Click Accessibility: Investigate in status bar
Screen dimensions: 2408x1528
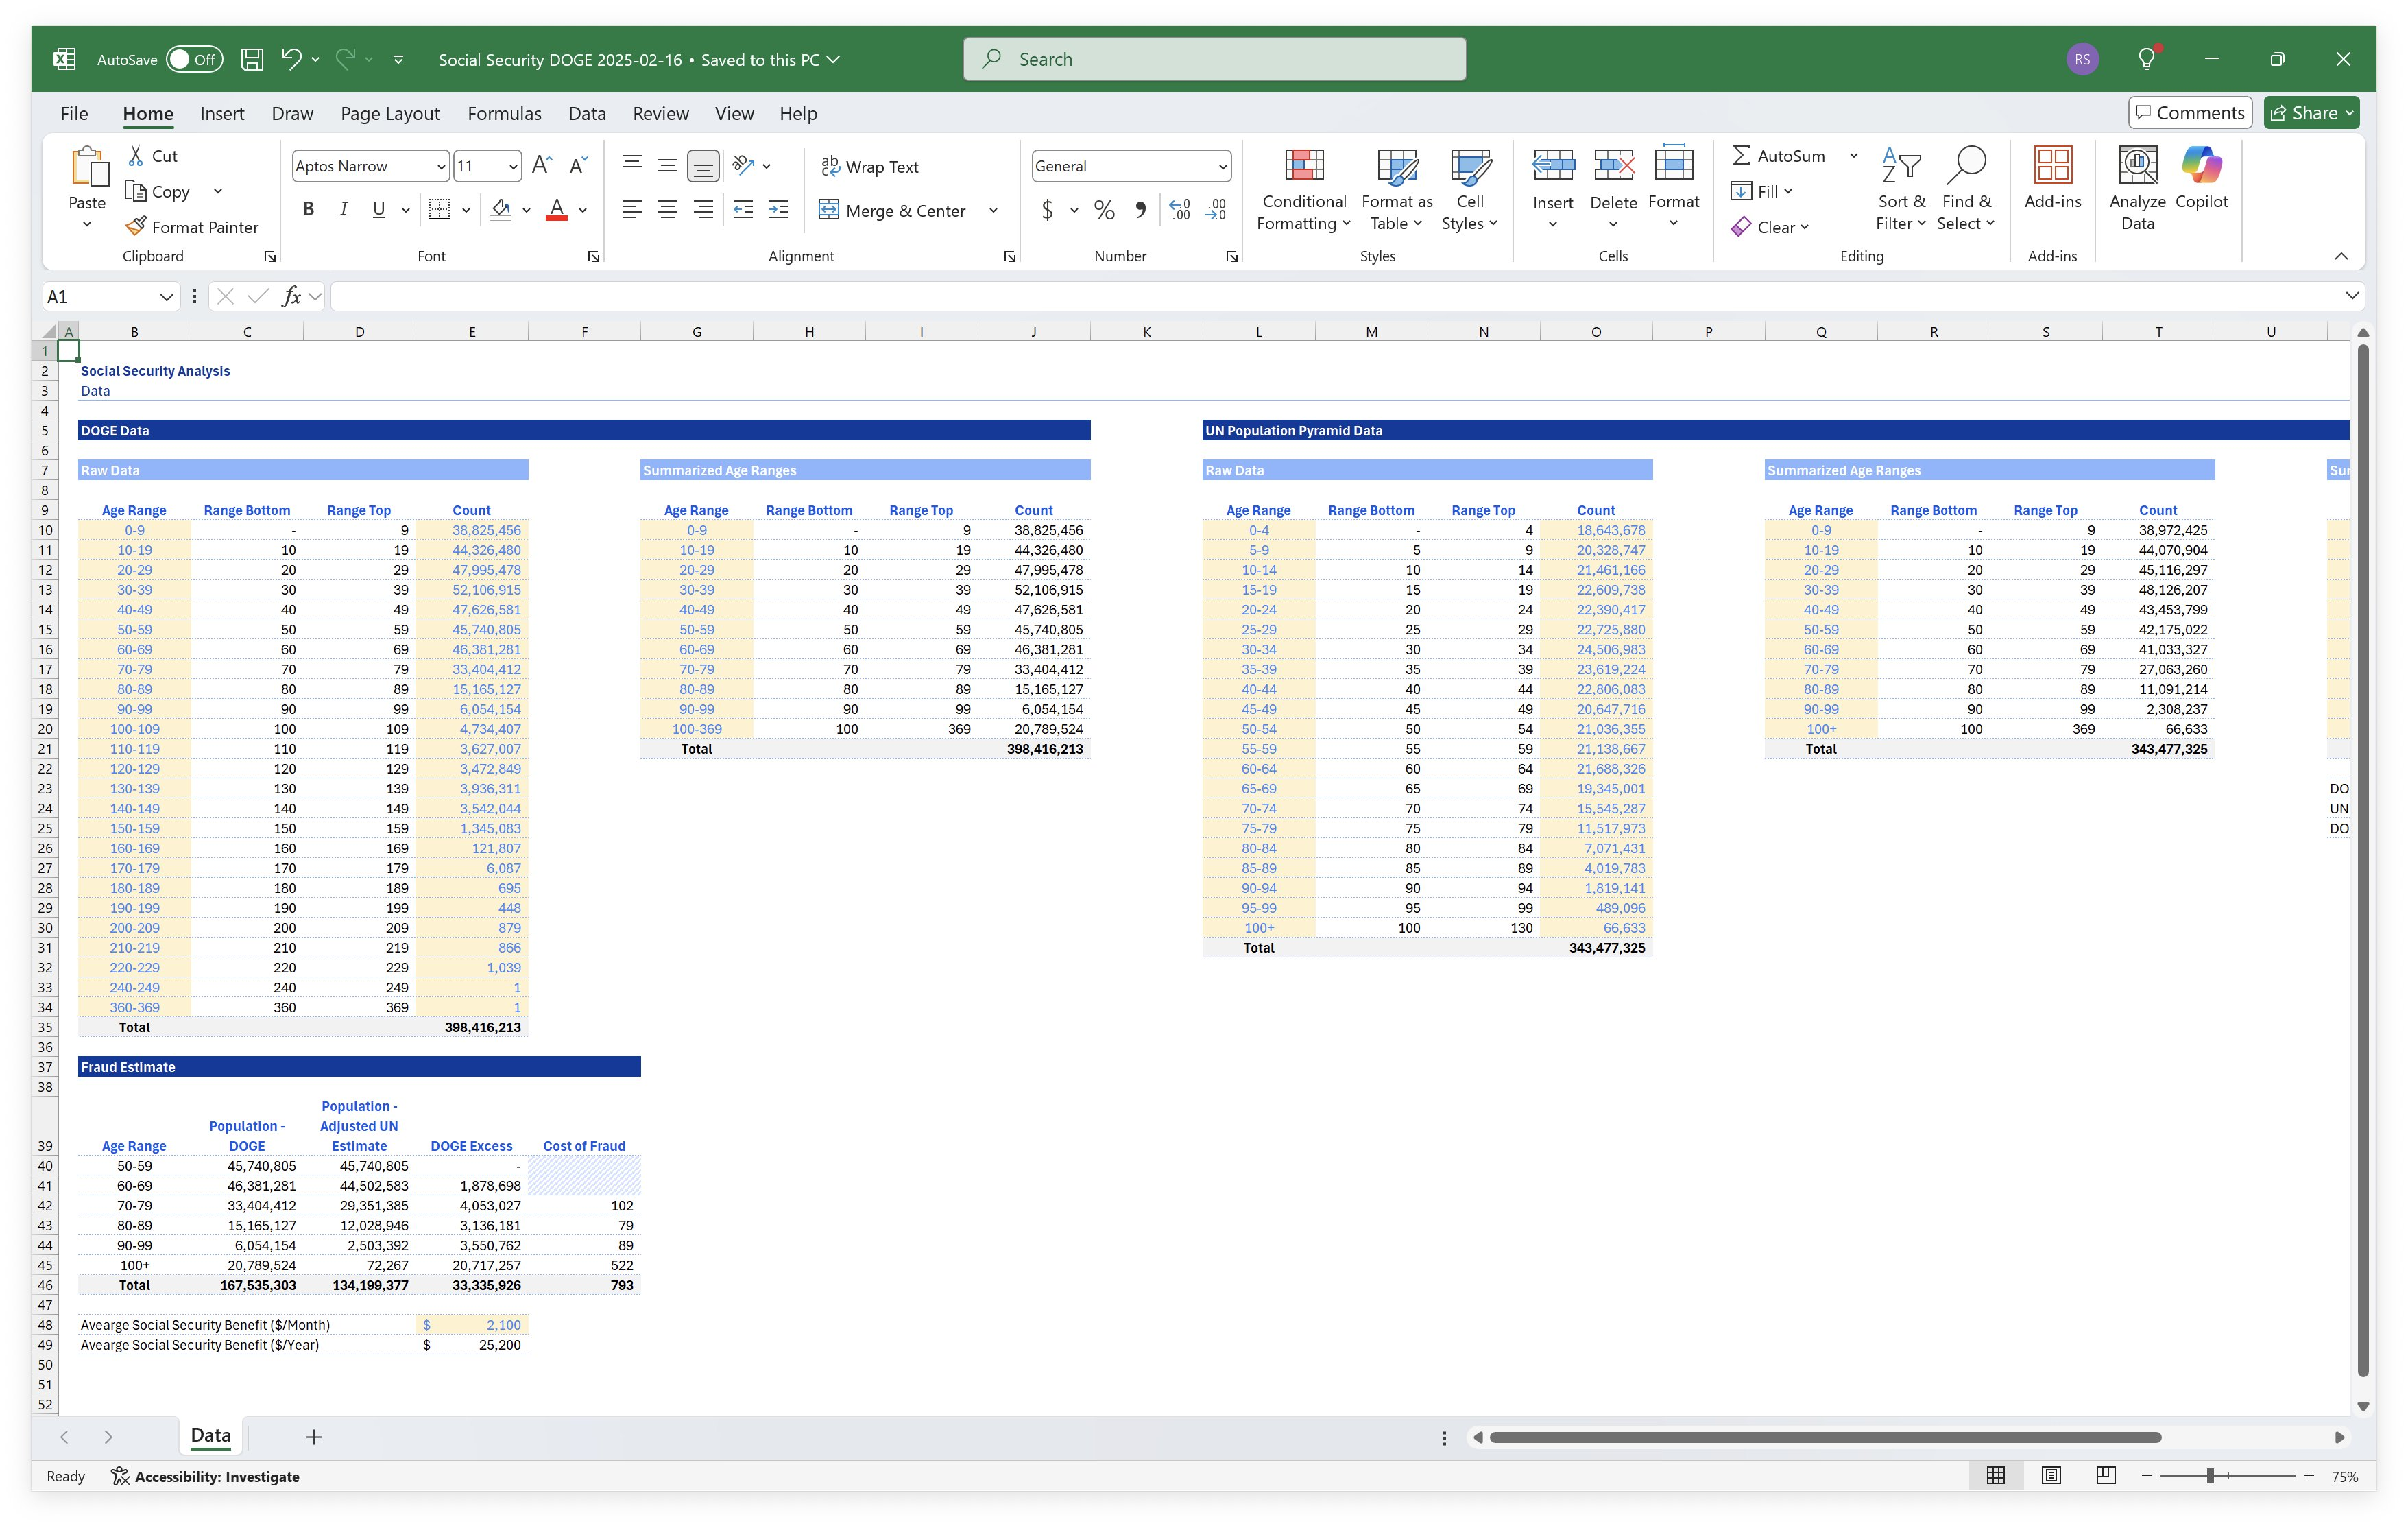click(x=205, y=1476)
